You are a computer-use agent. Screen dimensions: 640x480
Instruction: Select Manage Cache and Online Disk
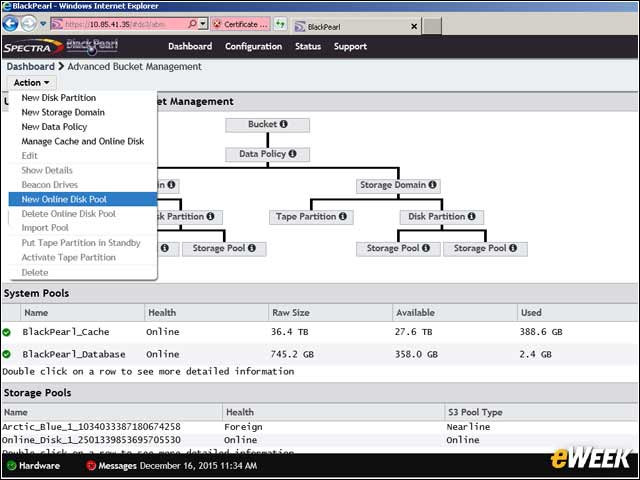83,141
